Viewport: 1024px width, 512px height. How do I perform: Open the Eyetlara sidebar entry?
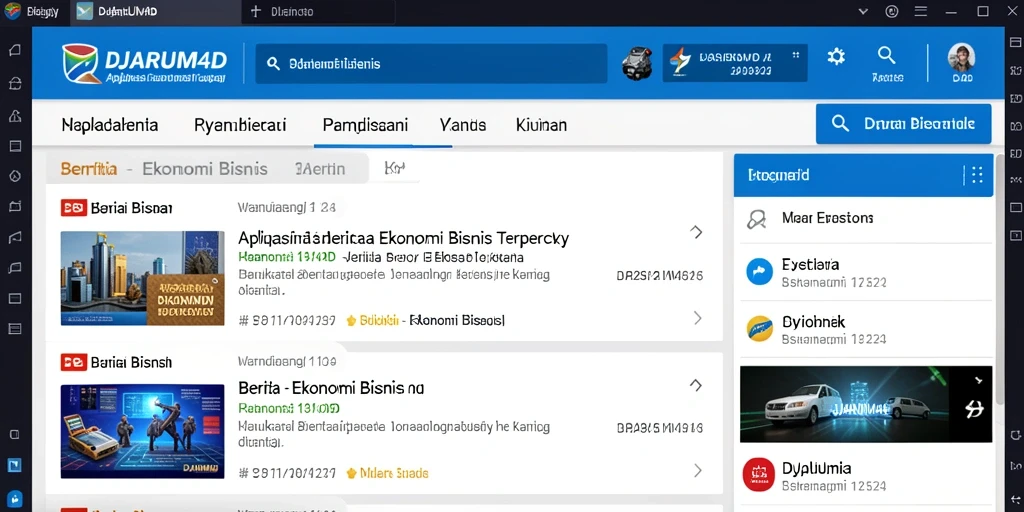pos(866,273)
